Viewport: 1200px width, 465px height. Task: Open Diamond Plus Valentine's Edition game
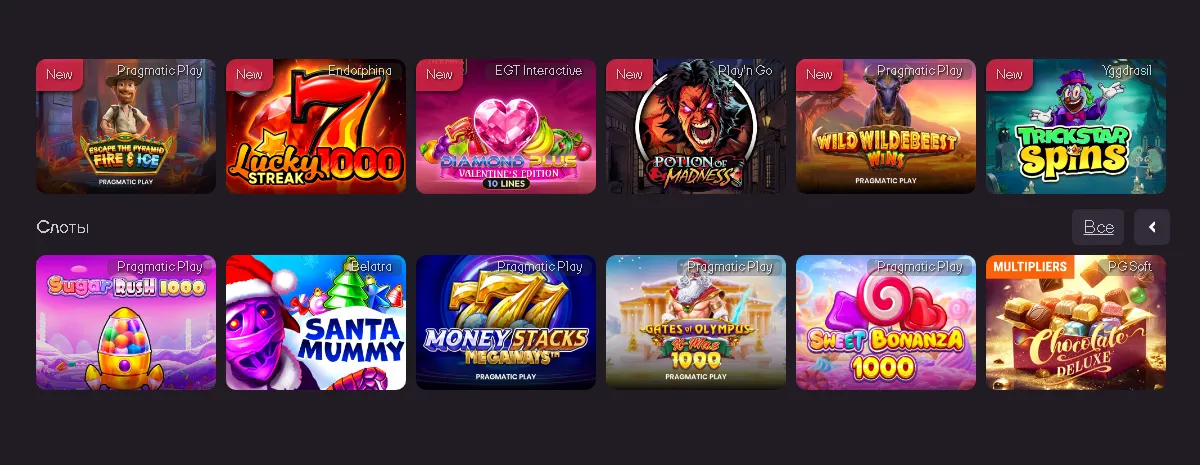(x=506, y=126)
